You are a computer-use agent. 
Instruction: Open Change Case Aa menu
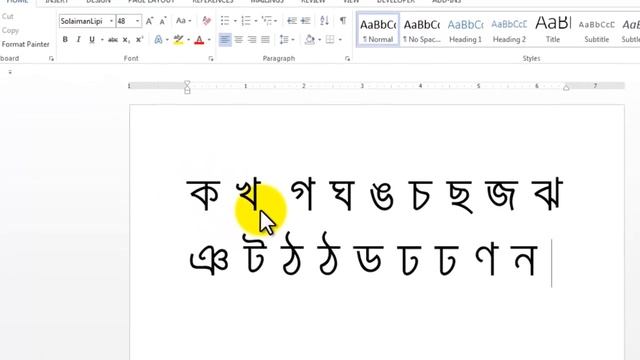[x=183, y=21]
